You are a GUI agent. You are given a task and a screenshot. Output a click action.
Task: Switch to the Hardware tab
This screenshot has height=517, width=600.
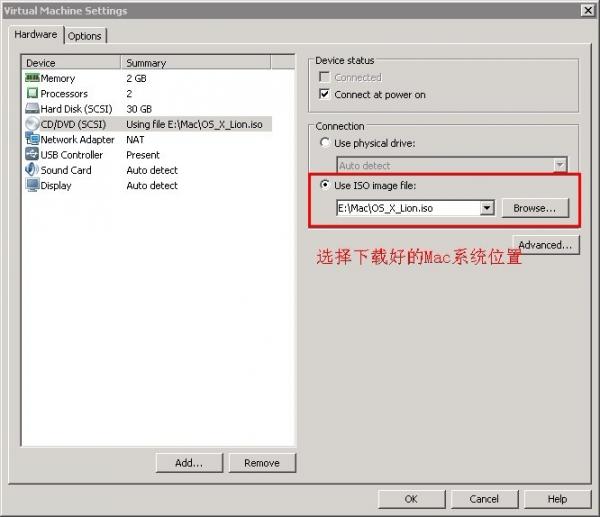tap(36, 34)
